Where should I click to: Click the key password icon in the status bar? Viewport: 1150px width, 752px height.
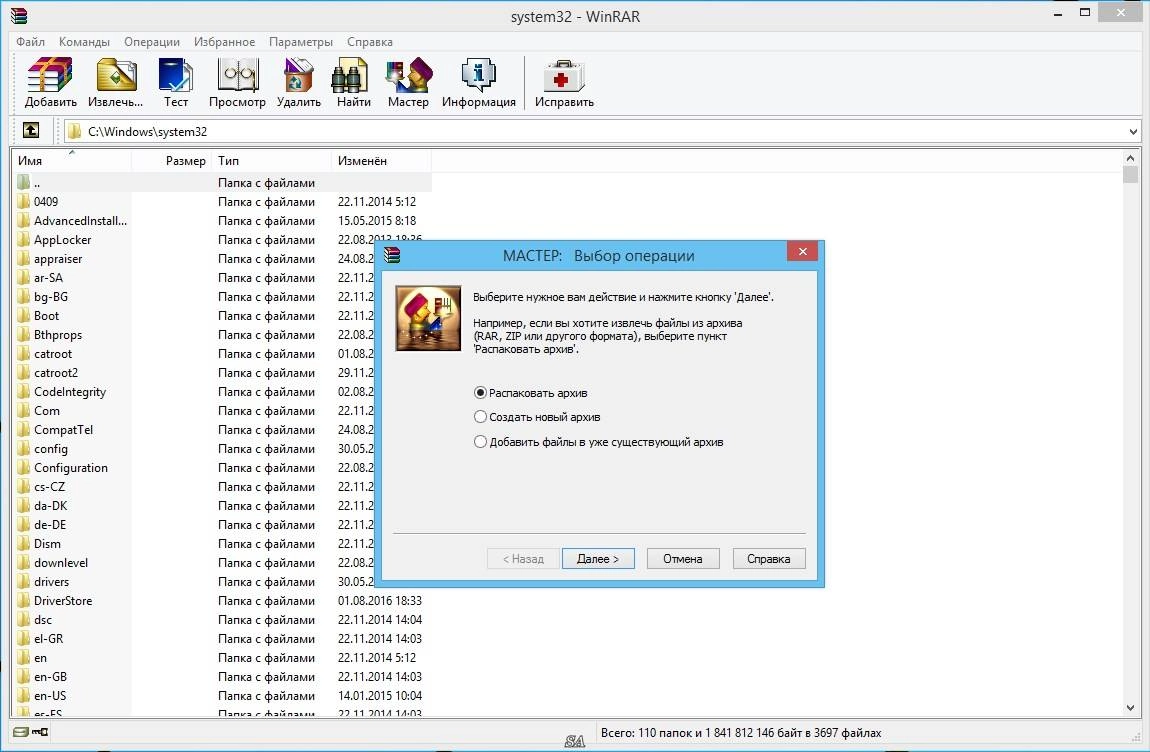tap(40, 731)
